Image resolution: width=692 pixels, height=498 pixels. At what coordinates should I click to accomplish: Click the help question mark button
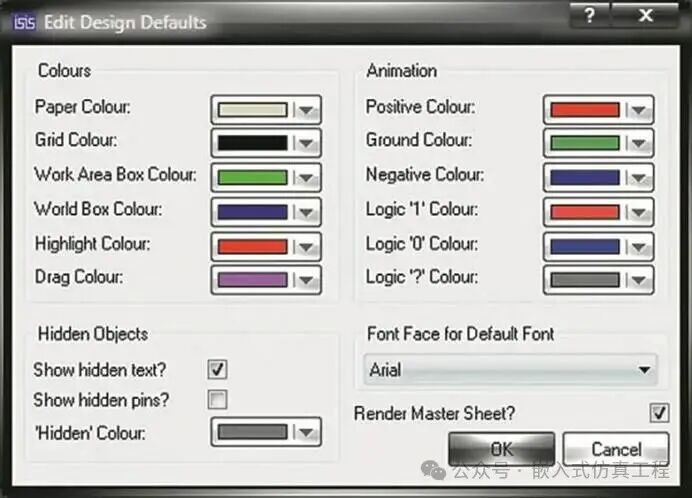590,15
